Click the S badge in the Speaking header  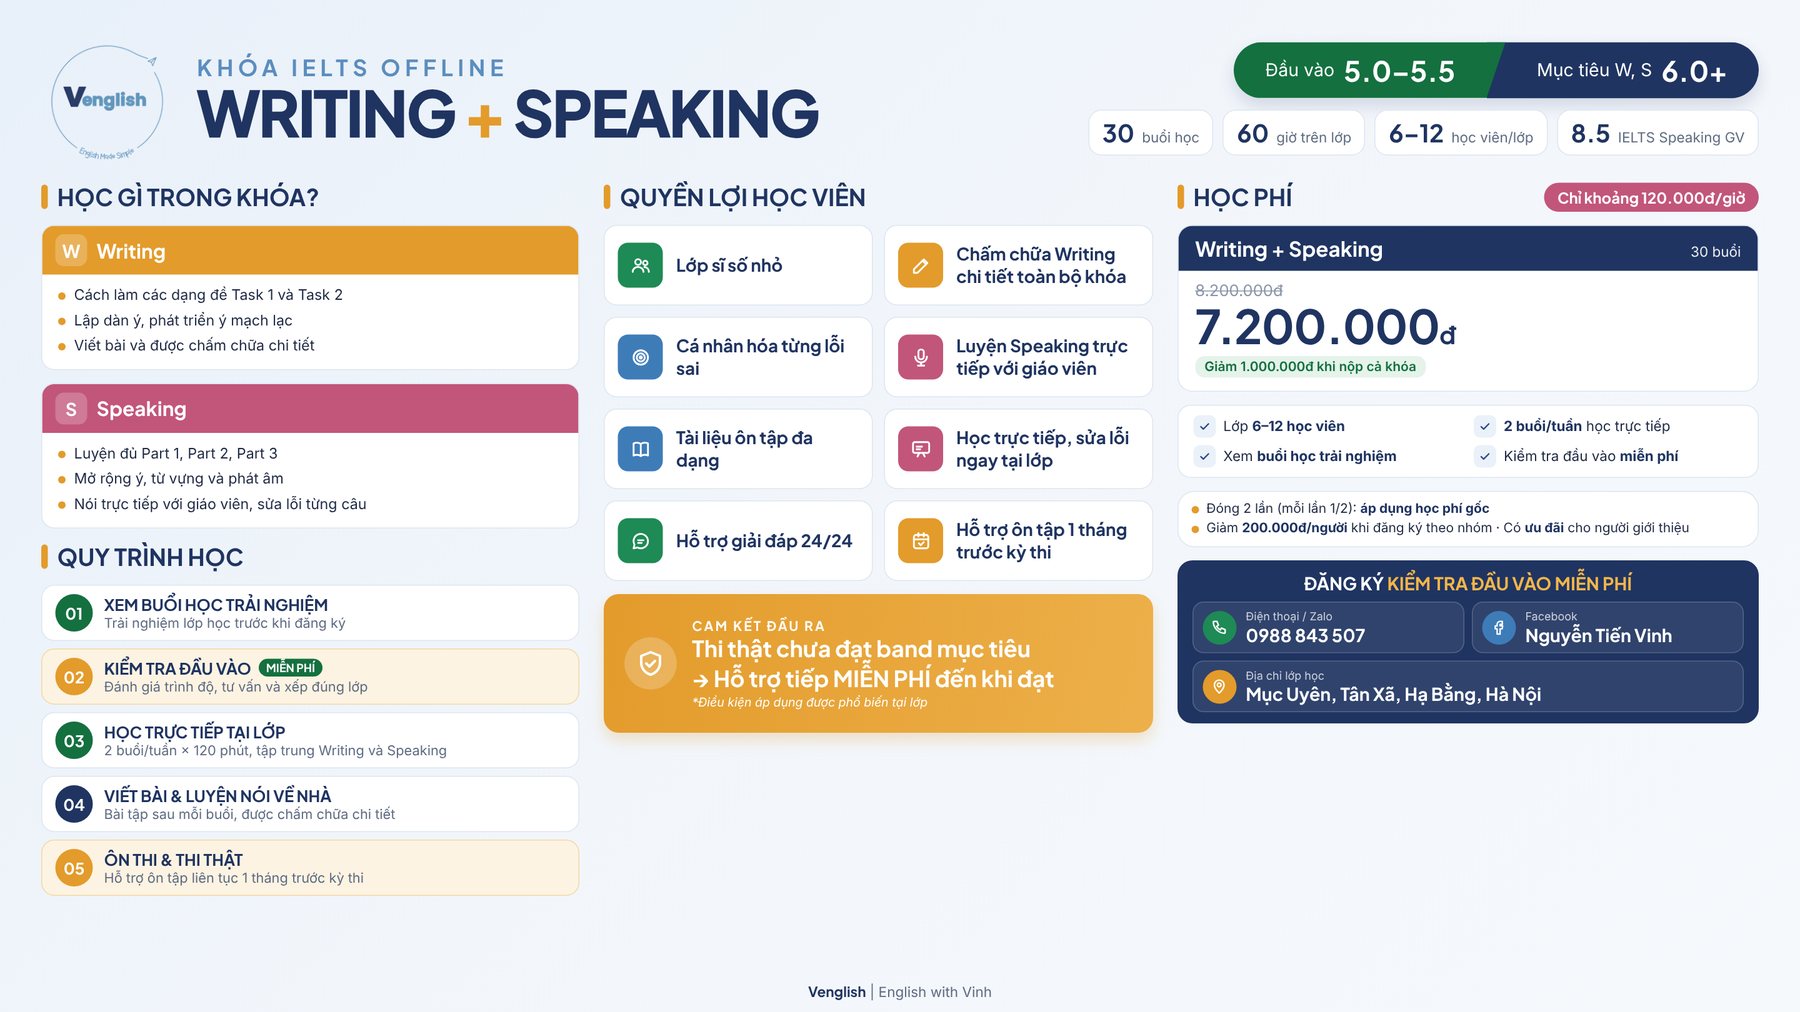[x=71, y=409]
